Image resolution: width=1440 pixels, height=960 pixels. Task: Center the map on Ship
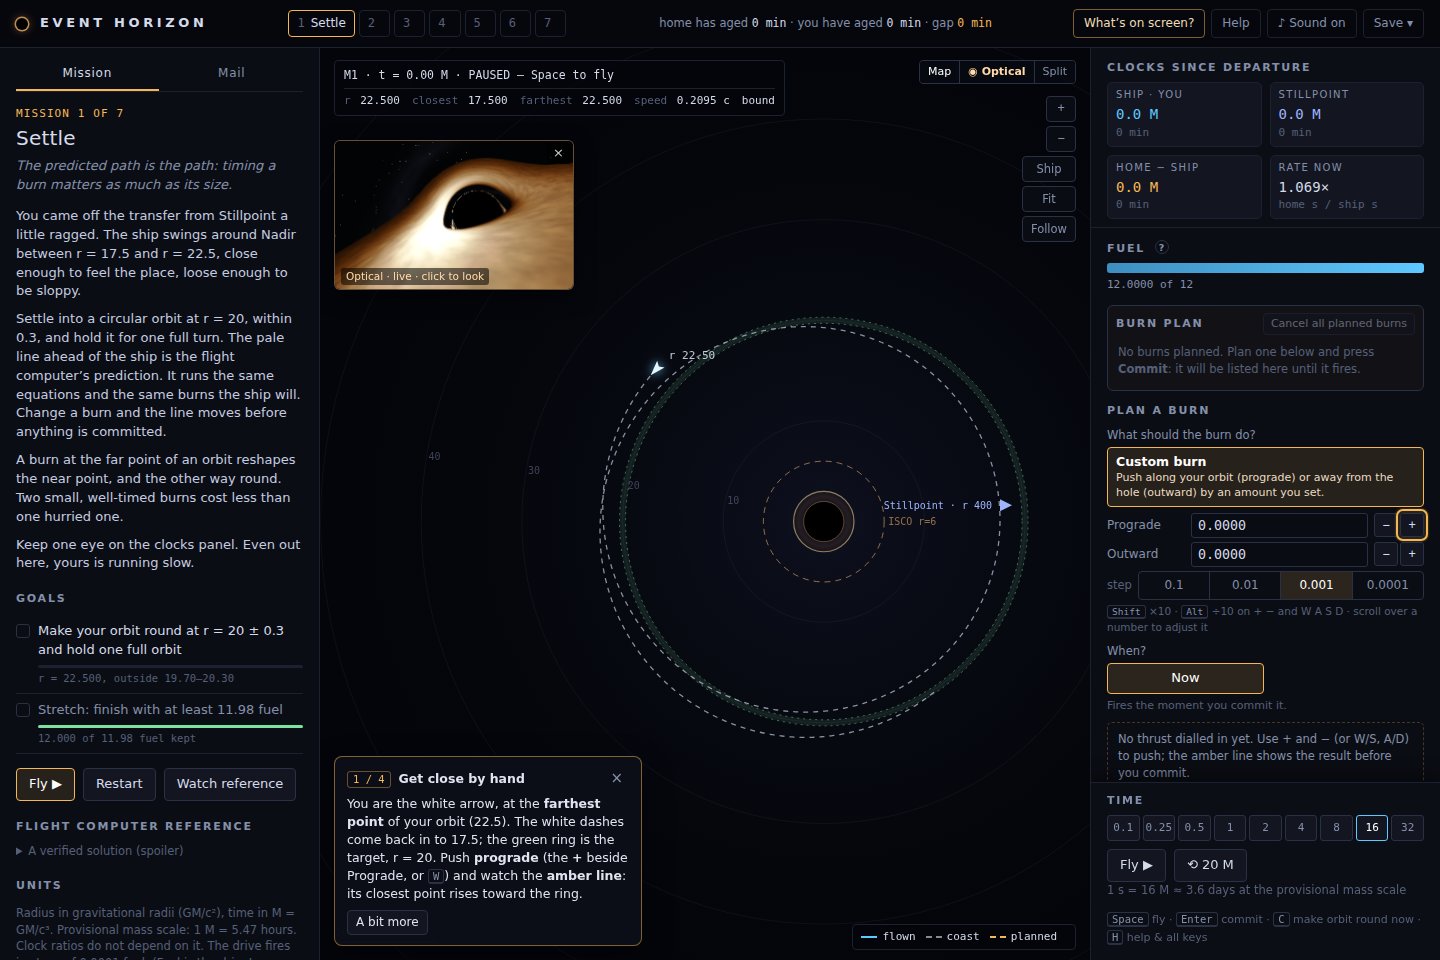[1049, 169]
